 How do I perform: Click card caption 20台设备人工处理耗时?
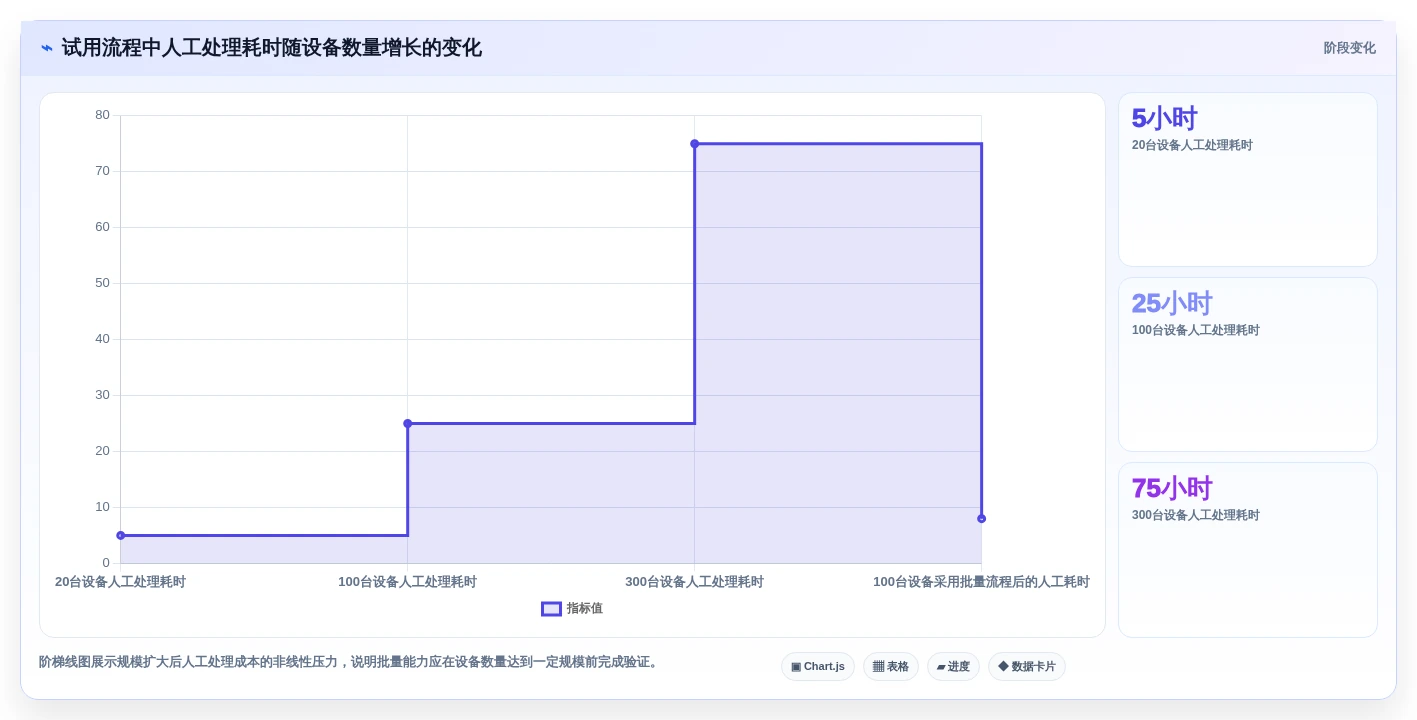tap(1192, 145)
